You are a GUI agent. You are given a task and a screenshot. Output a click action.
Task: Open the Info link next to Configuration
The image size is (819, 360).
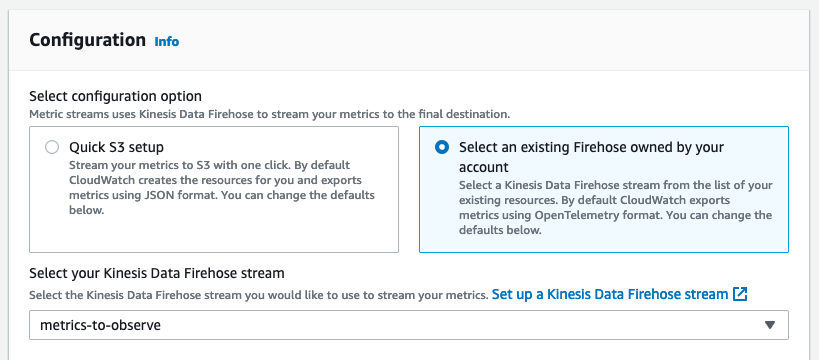167,41
